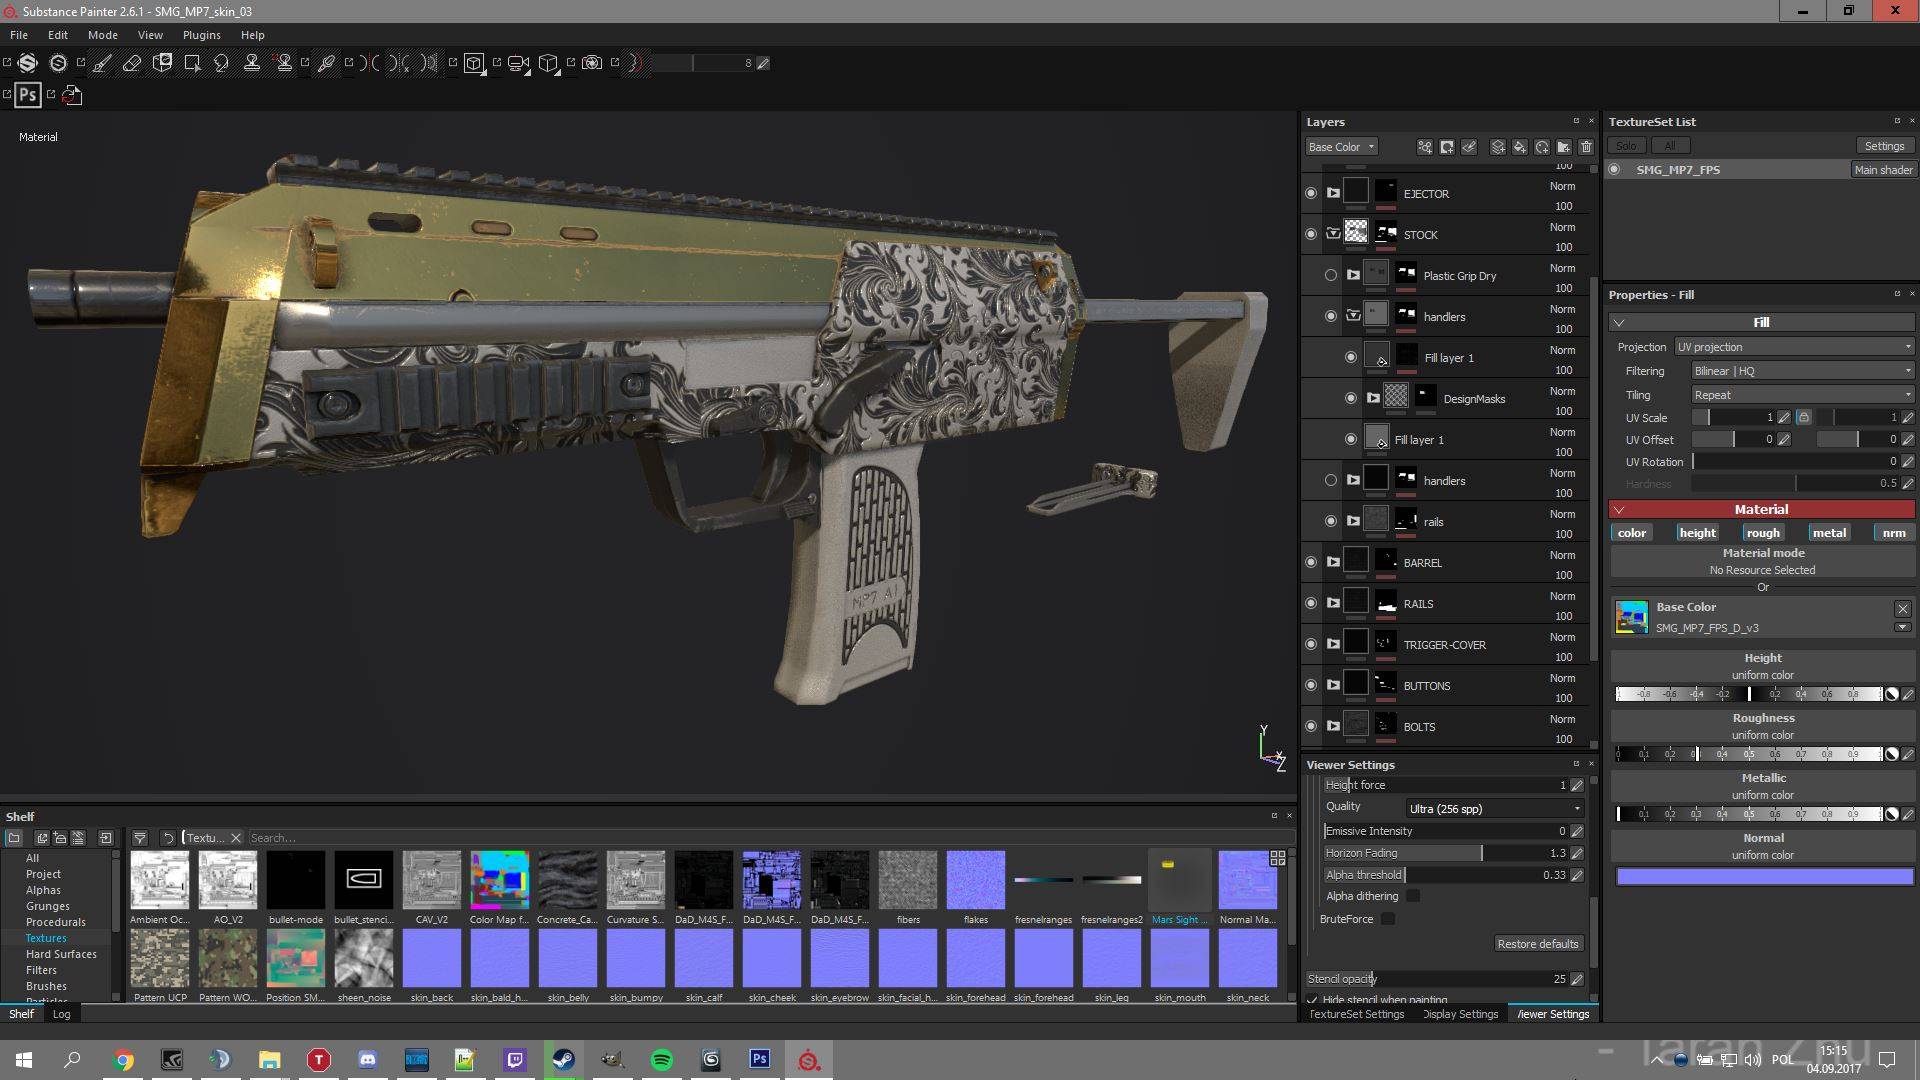Click the height channel tab

(x=1696, y=531)
